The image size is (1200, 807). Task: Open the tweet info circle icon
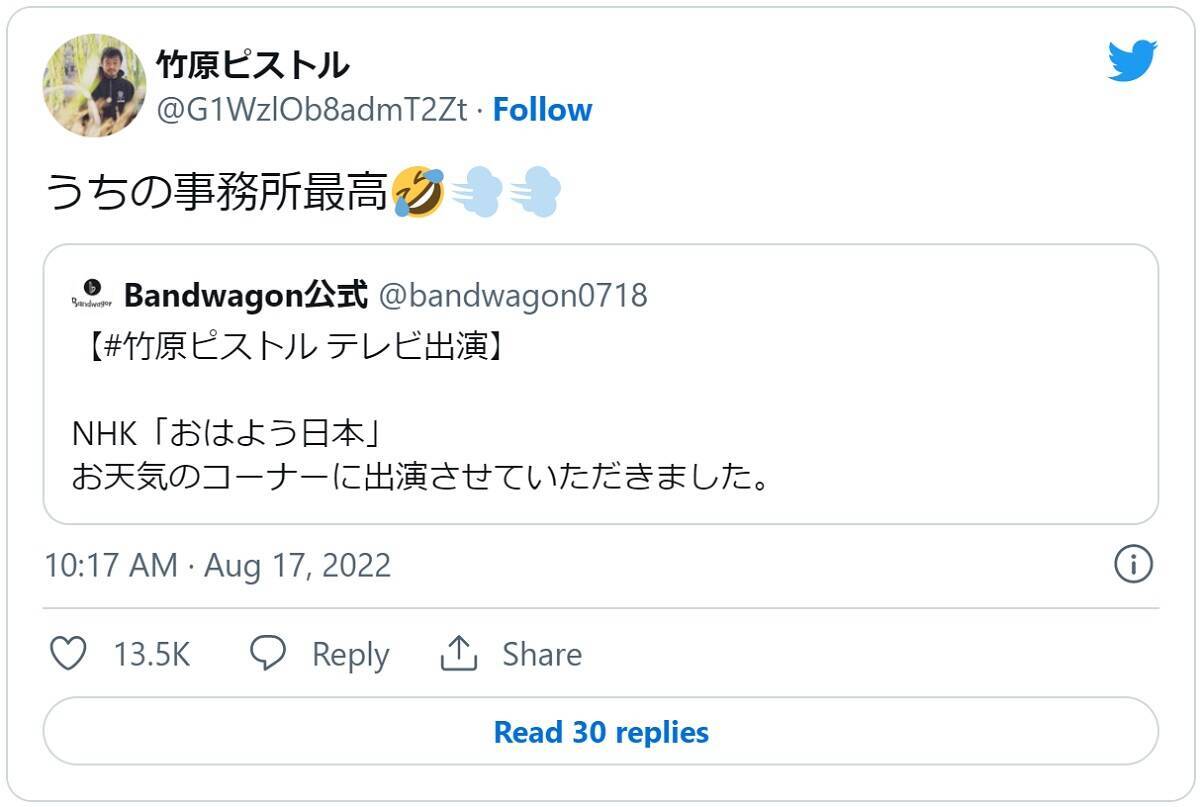(x=1133, y=565)
